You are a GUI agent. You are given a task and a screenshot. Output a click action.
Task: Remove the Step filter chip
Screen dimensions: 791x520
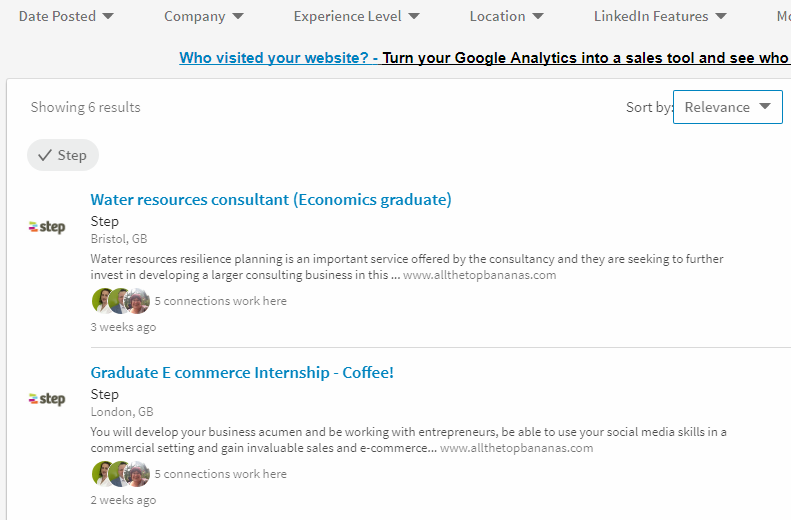[x=63, y=155]
